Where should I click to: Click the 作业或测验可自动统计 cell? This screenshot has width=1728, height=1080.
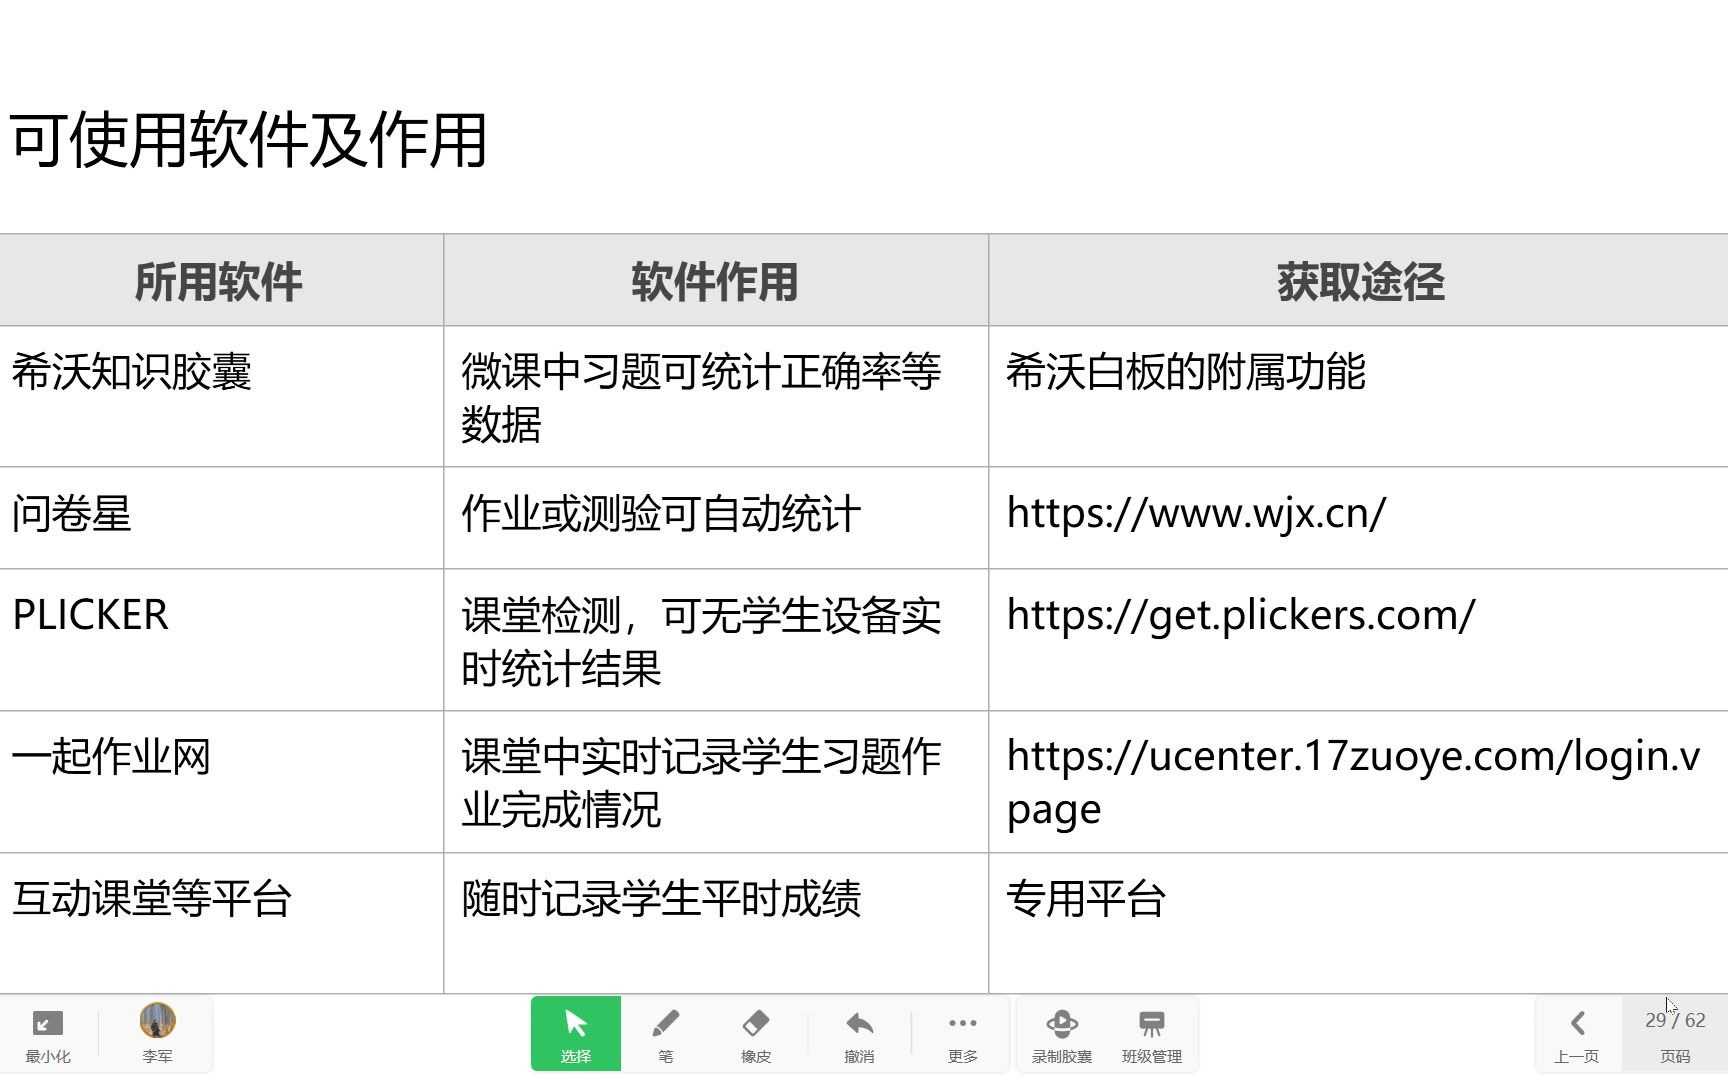(x=716, y=518)
